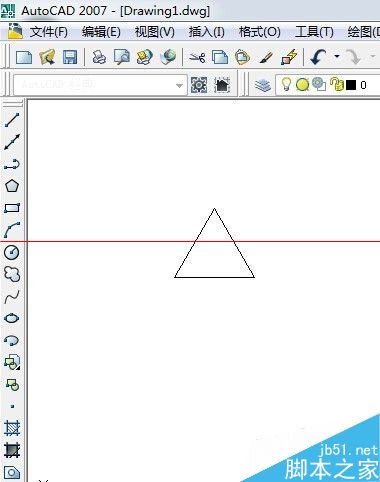Viewport: 380px width, 482px height.
Task: Select the Revision Cloud tool
Action: pos(12,274)
